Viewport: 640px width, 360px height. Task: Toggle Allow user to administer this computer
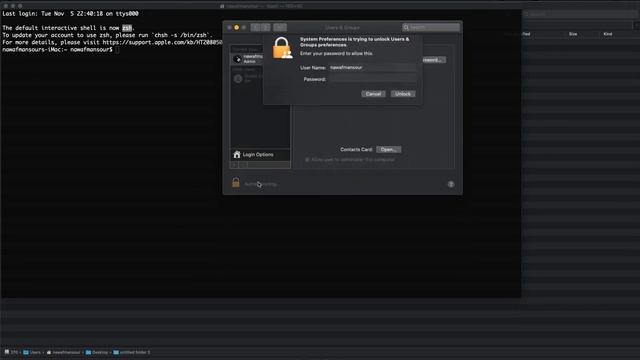coord(307,160)
